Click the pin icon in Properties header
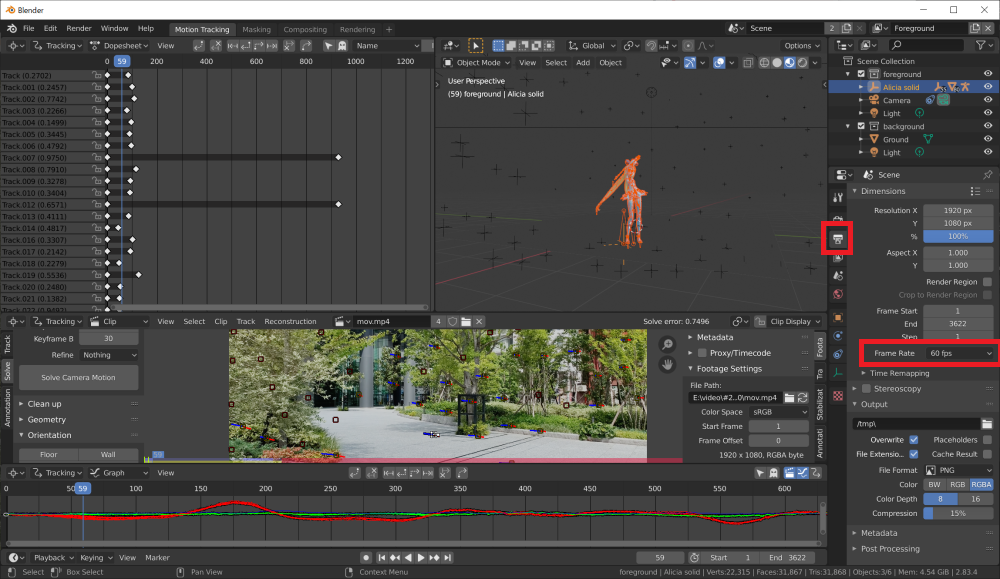This screenshot has height=579, width=1000. 988,175
